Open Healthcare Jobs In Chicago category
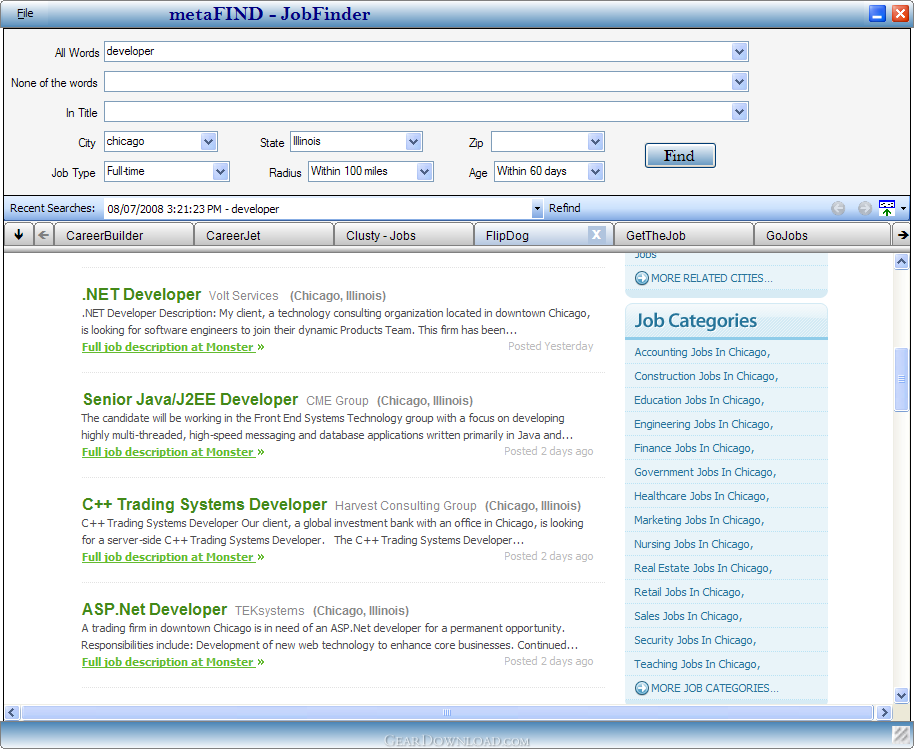This screenshot has height=749, width=914. click(x=702, y=496)
